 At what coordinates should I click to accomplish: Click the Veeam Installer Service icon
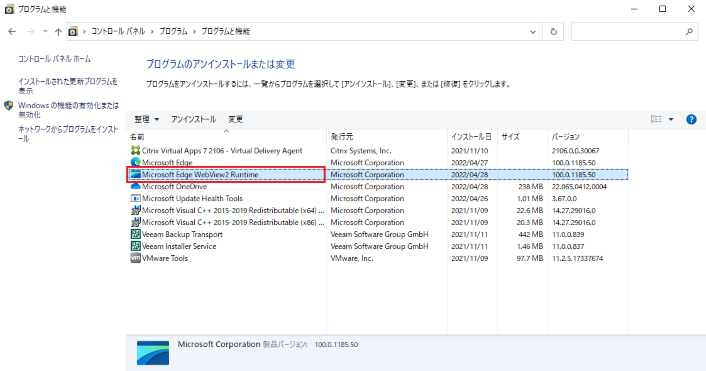(x=135, y=246)
